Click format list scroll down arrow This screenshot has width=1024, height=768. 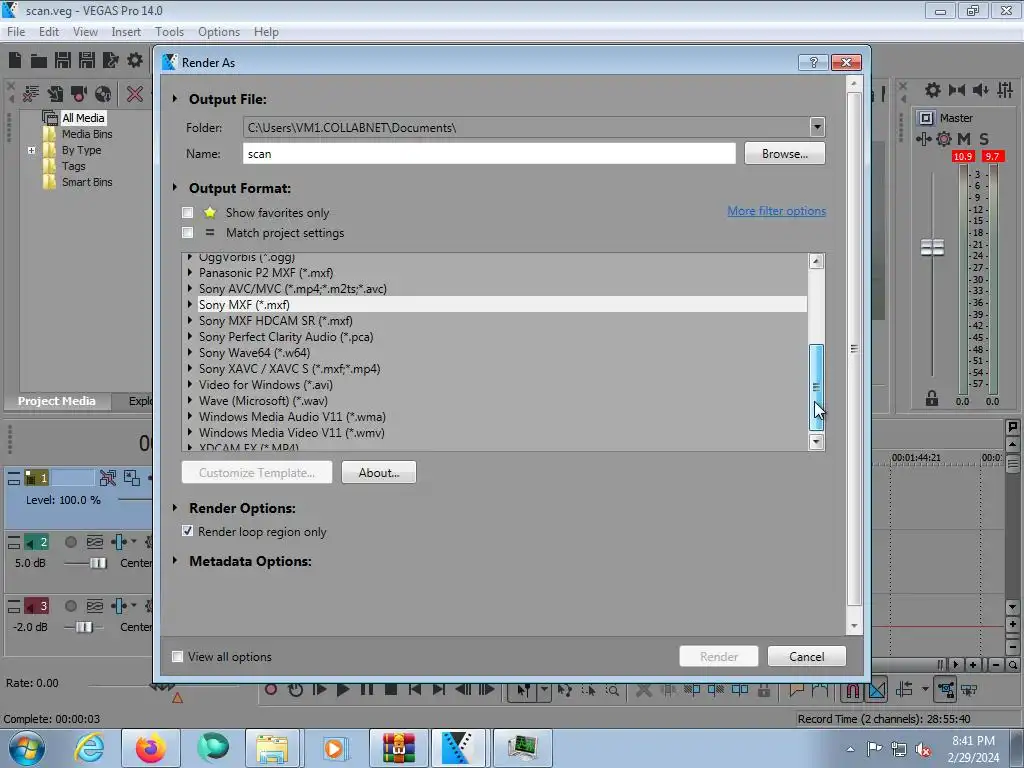(816, 442)
